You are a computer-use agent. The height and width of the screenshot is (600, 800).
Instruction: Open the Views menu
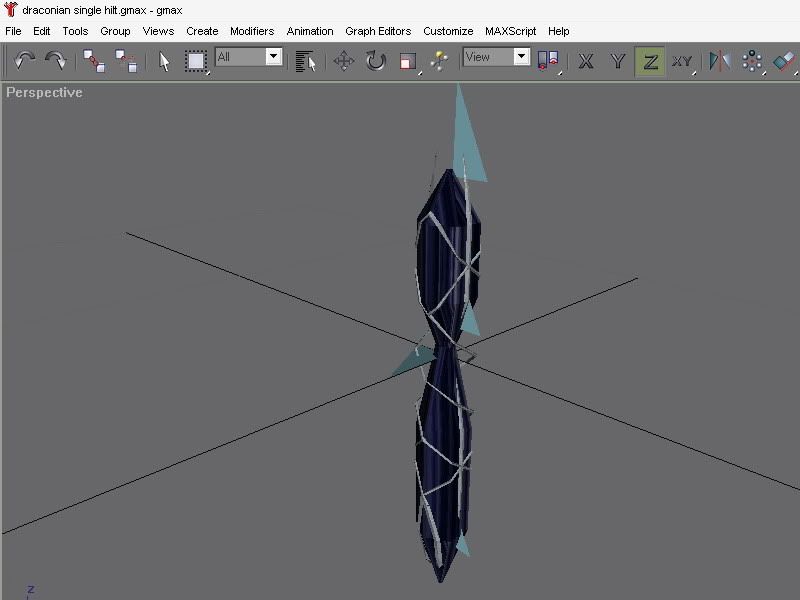158,31
